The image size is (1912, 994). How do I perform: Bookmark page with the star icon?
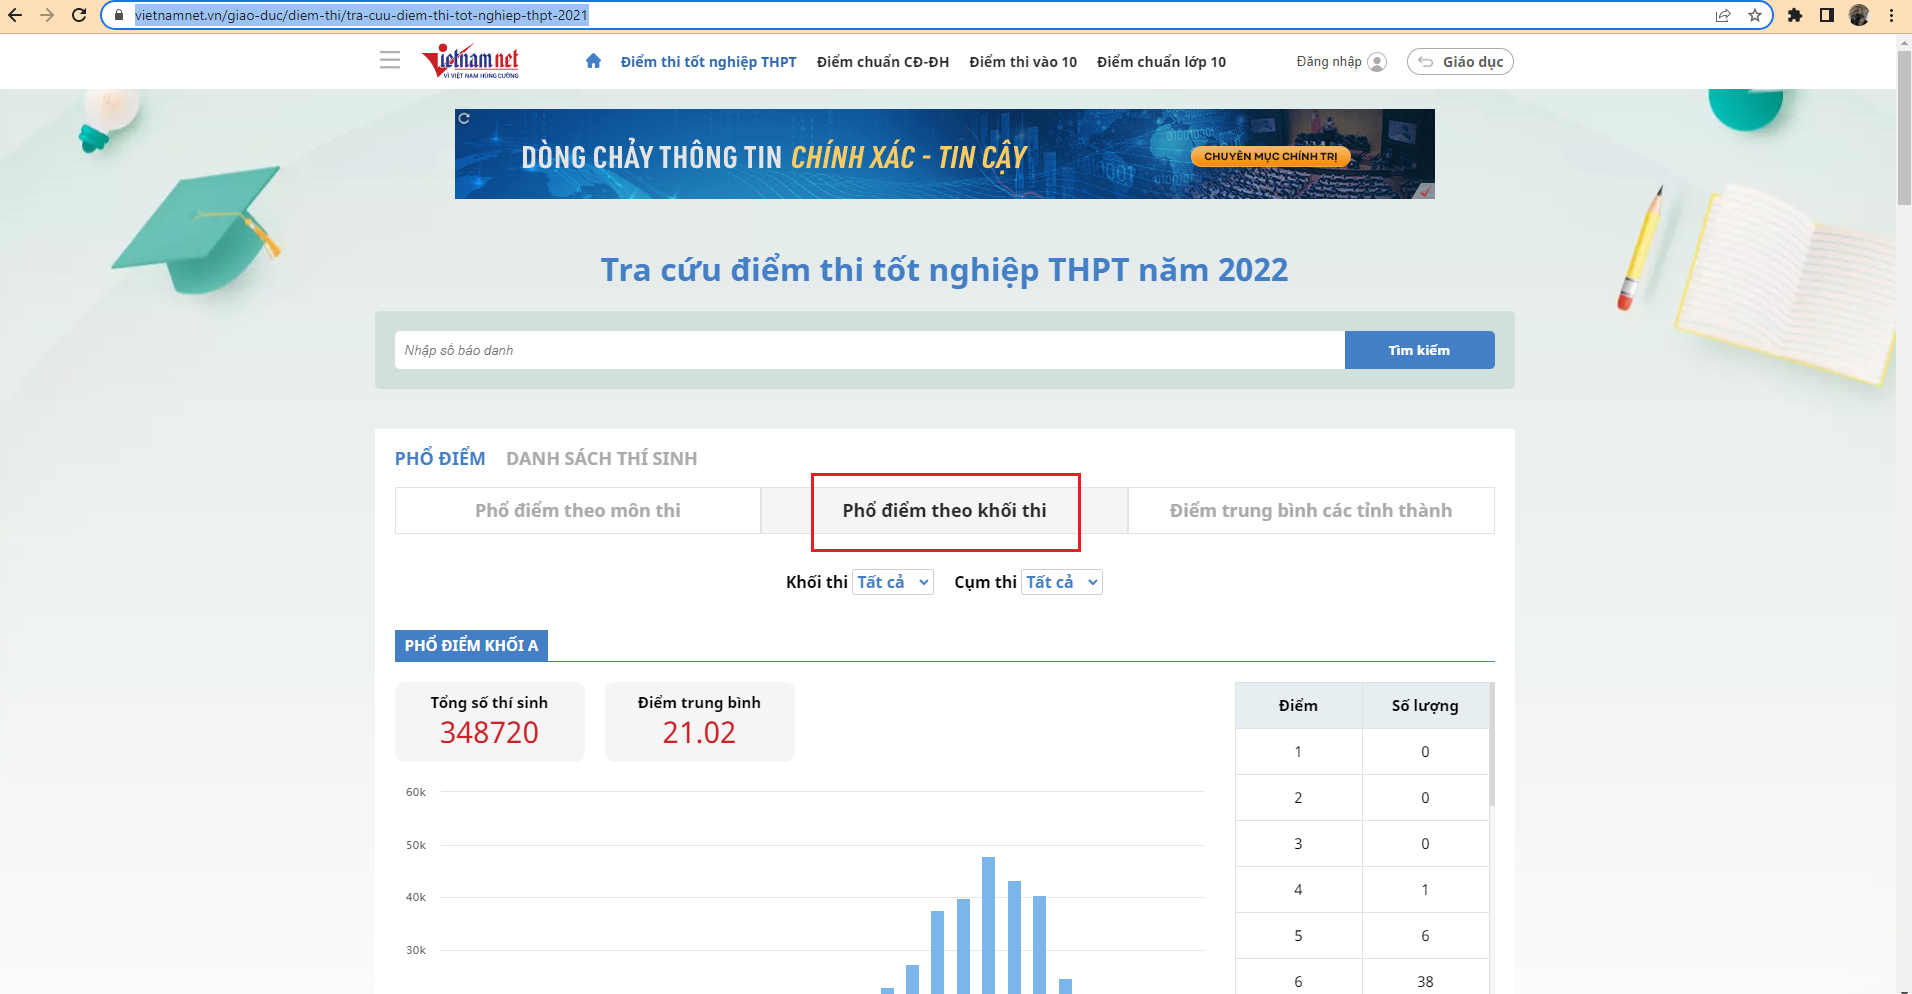(x=1754, y=15)
